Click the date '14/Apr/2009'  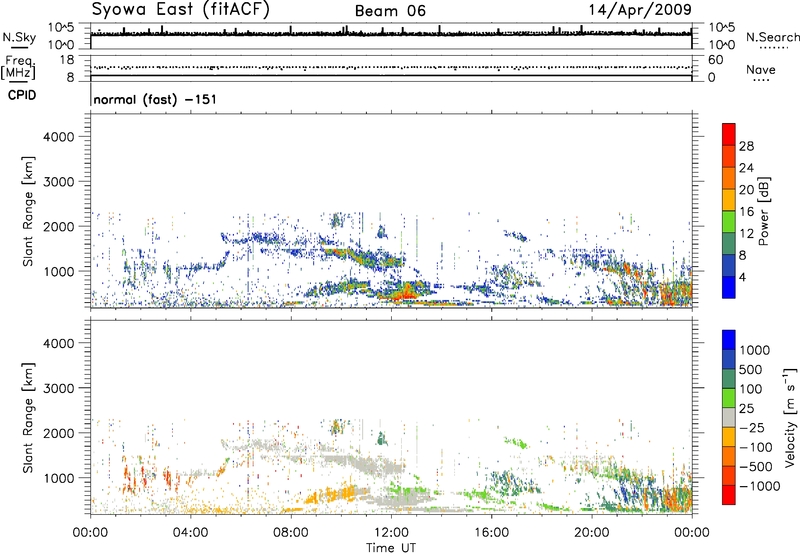click(640, 10)
